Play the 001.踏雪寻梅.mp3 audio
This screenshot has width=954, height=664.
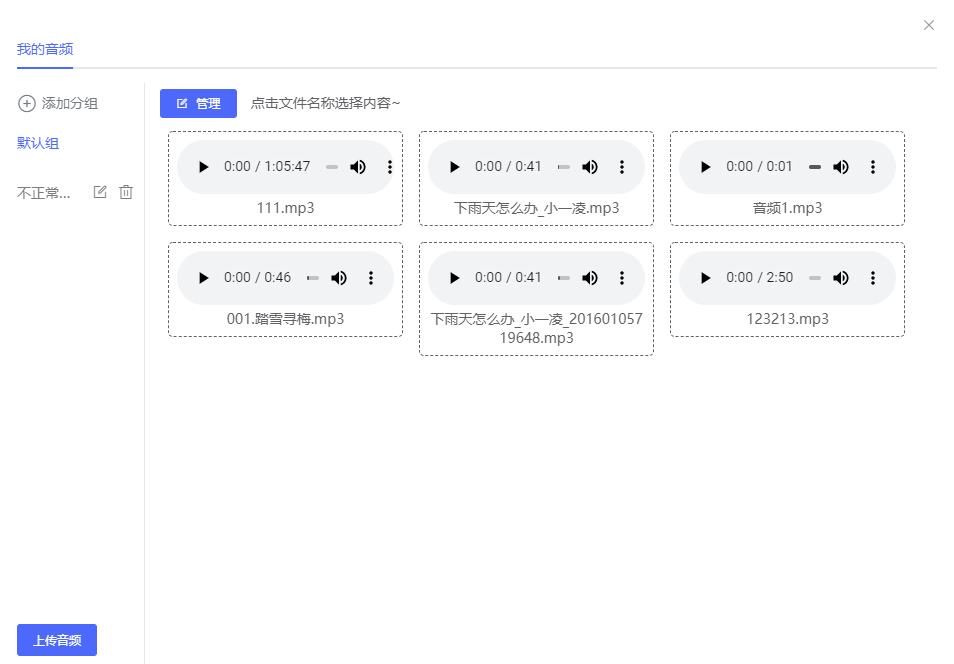click(204, 278)
